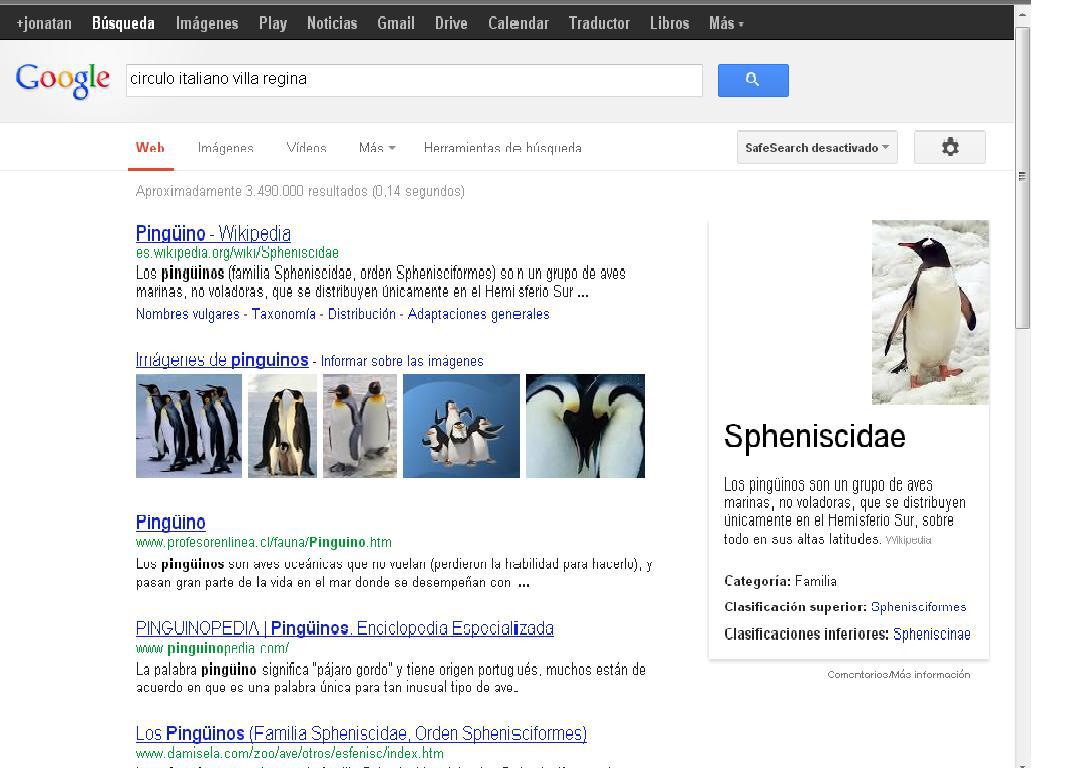This screenshot has height=768, width=1085.
Task: Open two king penguins thumbnail
Action: pos(360,426)
